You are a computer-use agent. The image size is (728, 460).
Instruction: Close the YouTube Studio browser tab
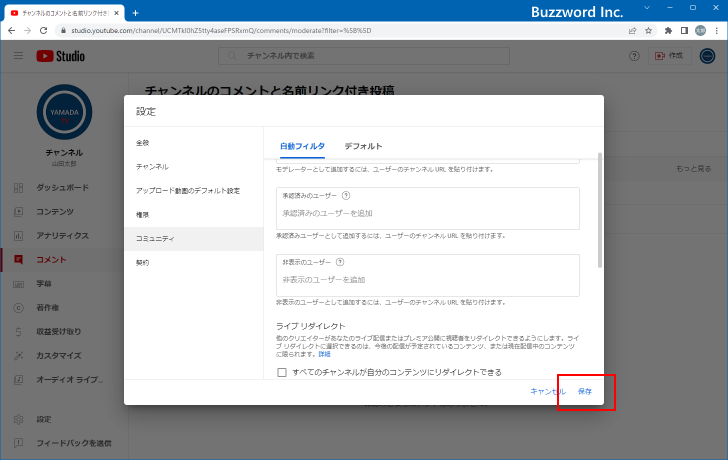(x=117, y=13)
